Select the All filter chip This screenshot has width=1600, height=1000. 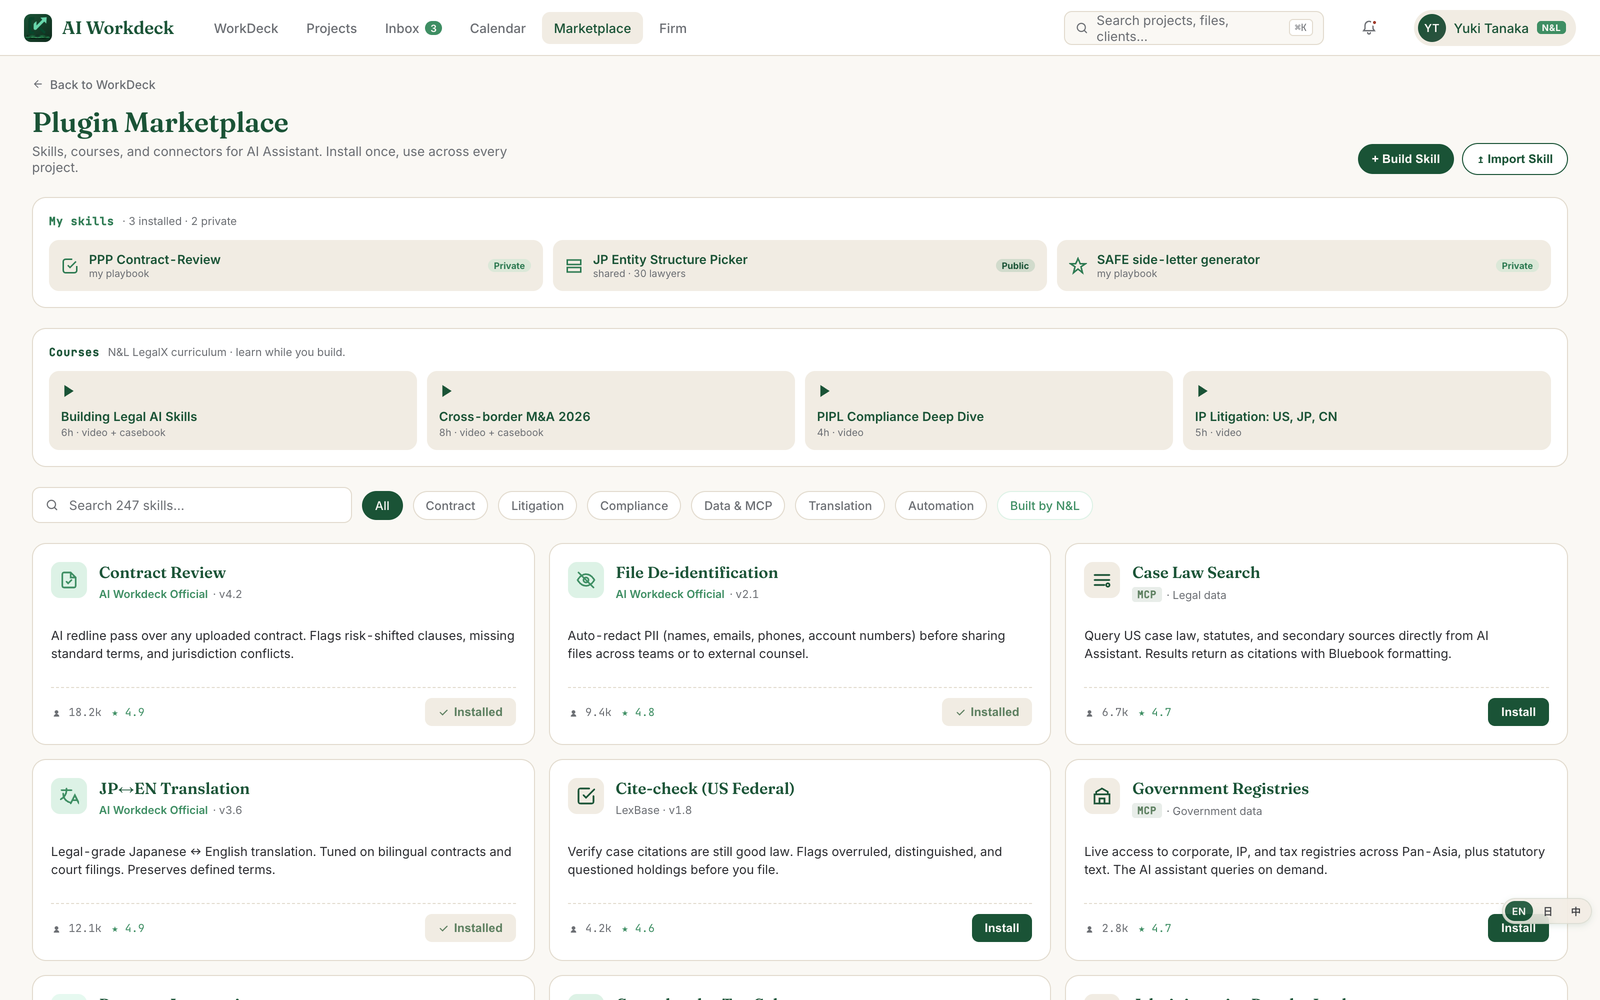point(382,506)
